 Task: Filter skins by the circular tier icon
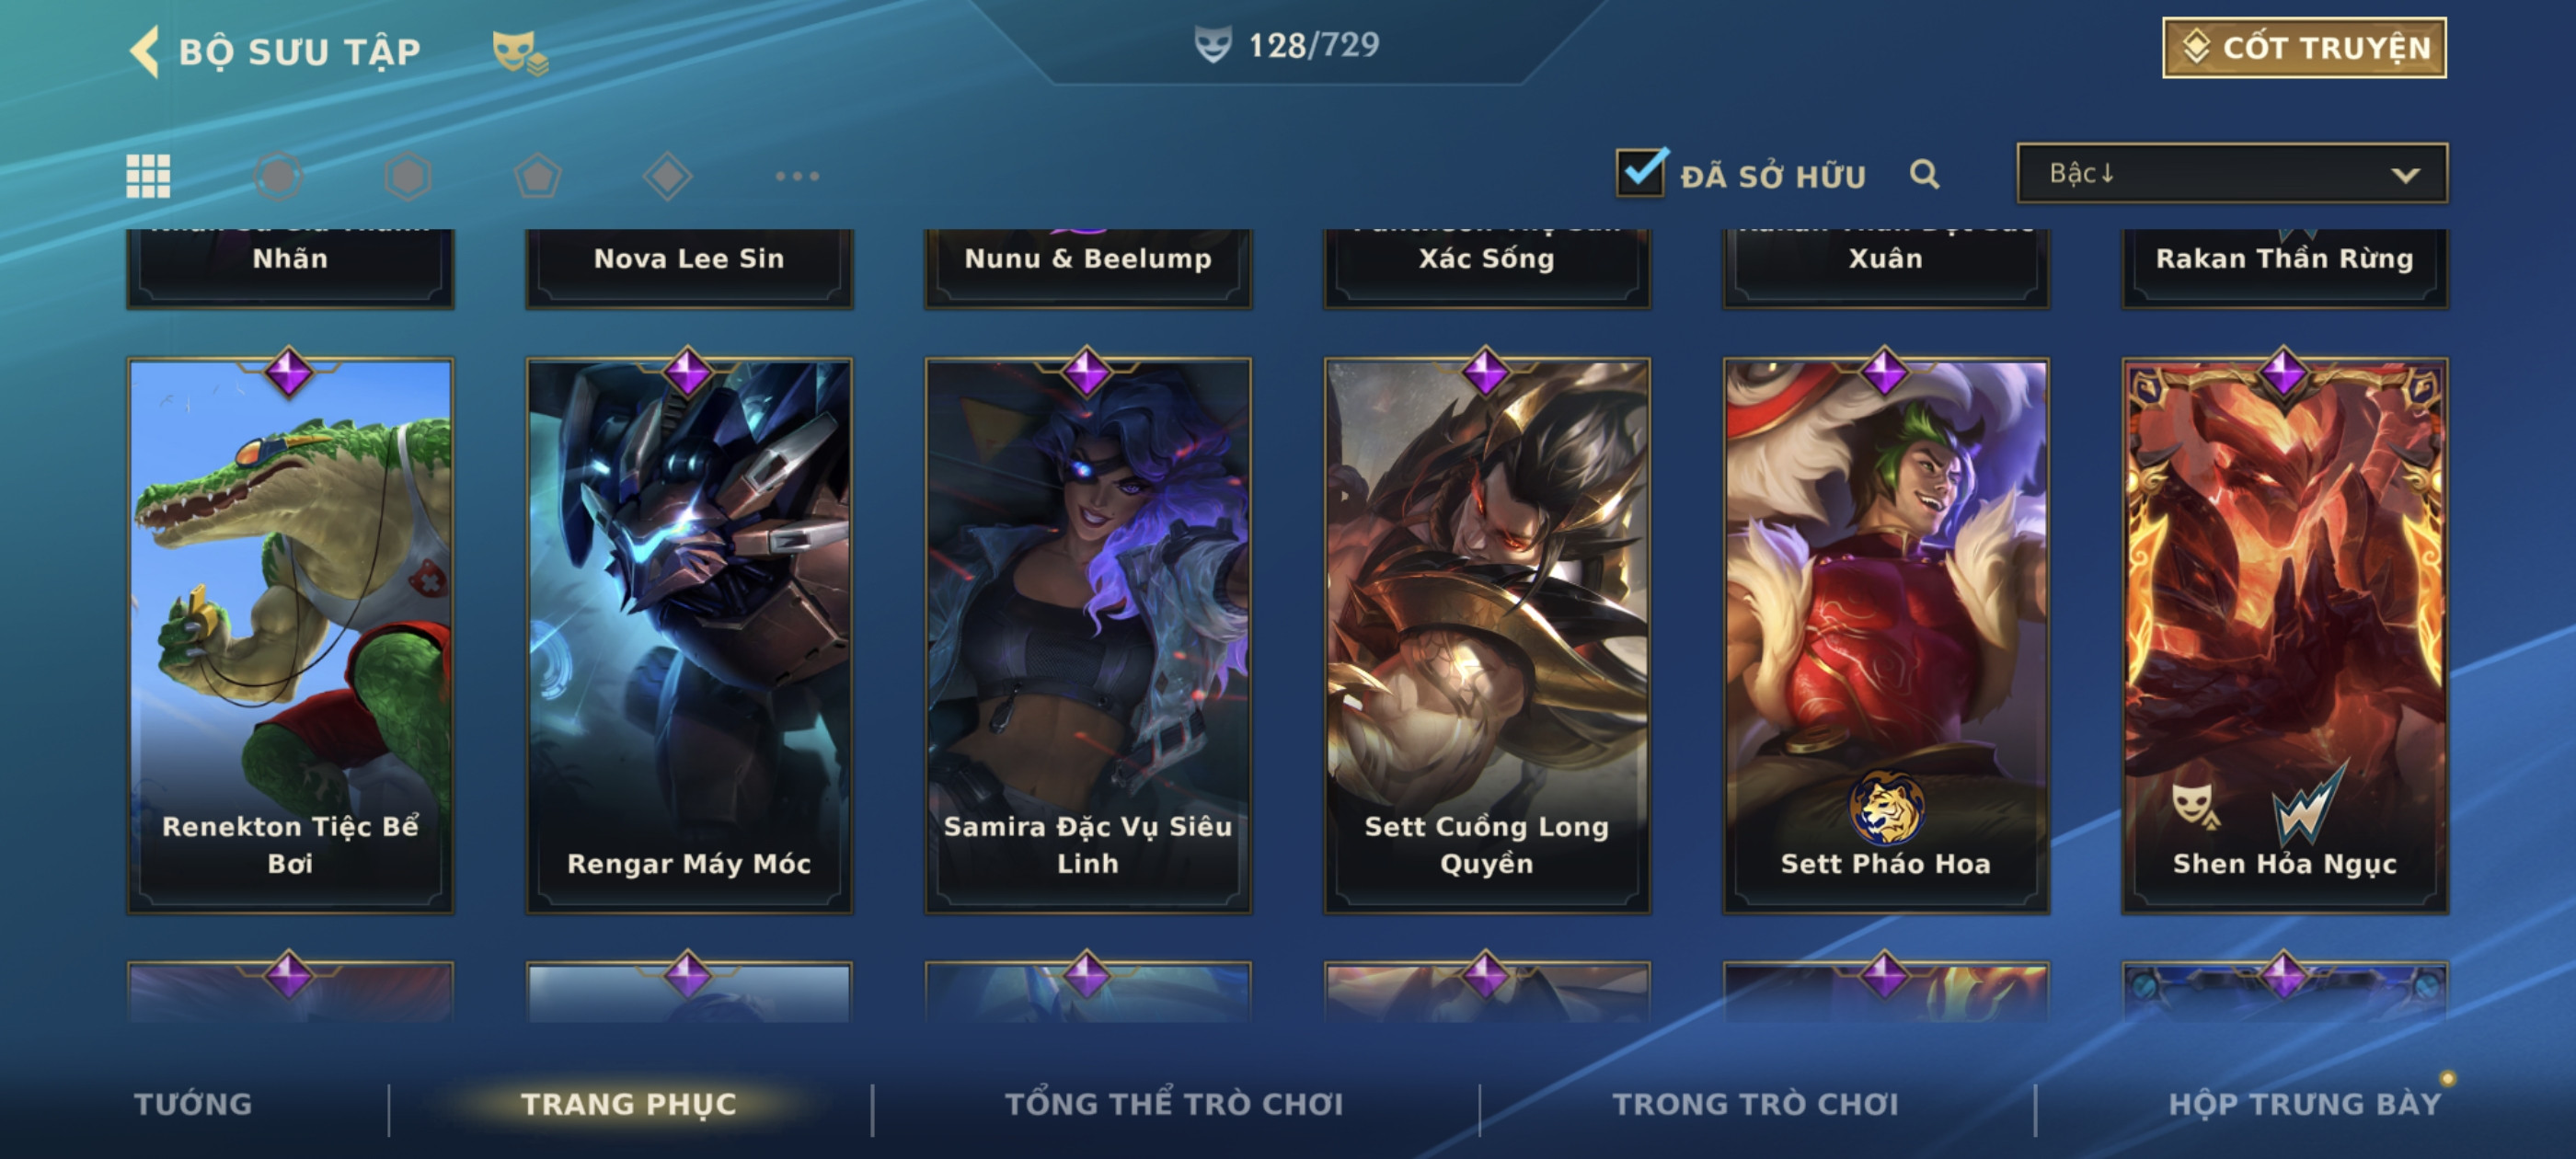coord(278,176)
